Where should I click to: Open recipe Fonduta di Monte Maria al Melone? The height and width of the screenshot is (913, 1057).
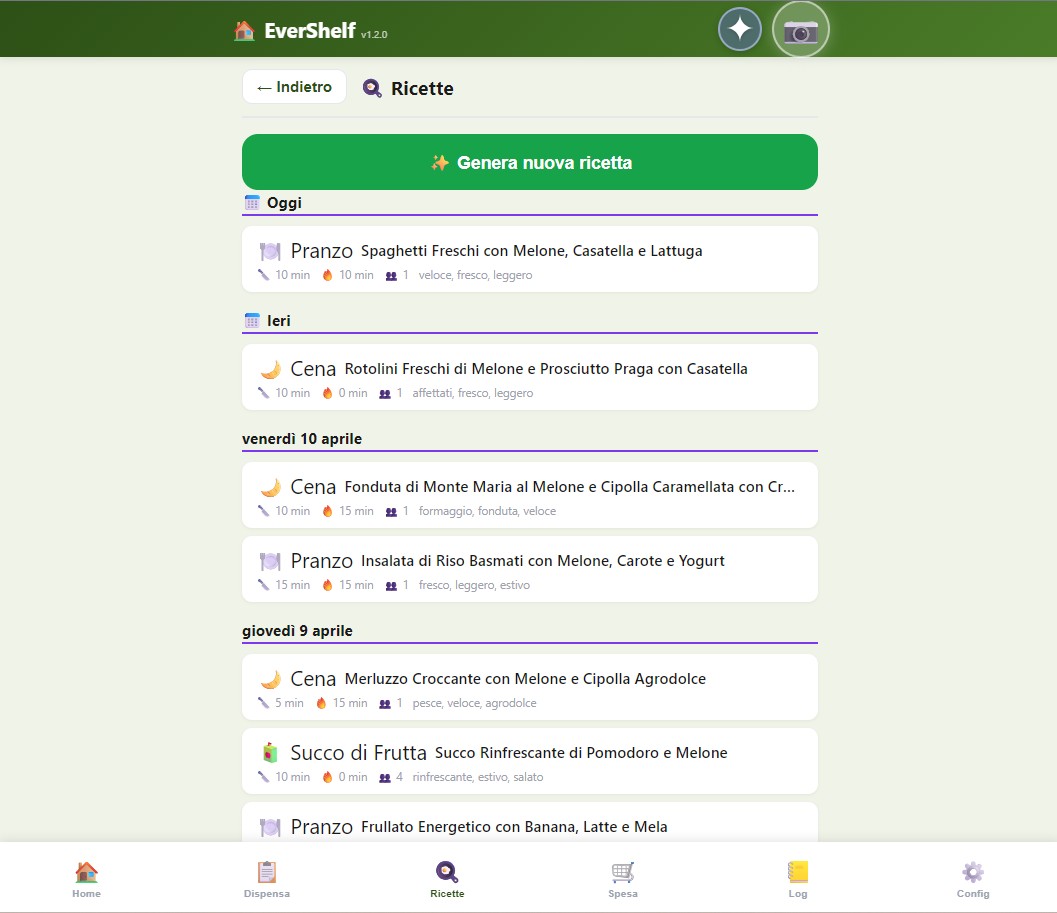click(x=530, y=495)
